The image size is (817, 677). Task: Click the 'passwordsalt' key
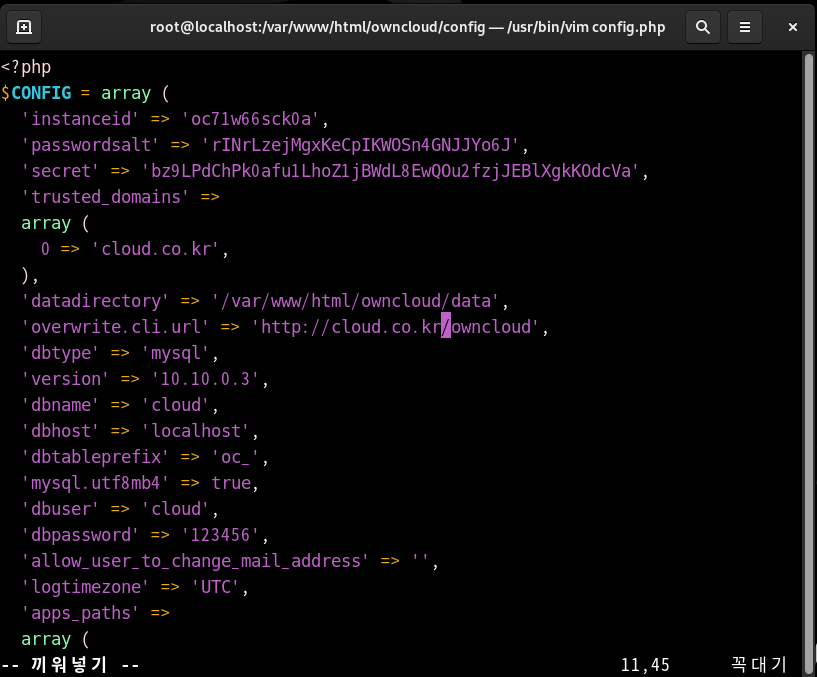(x=91, y=145)
